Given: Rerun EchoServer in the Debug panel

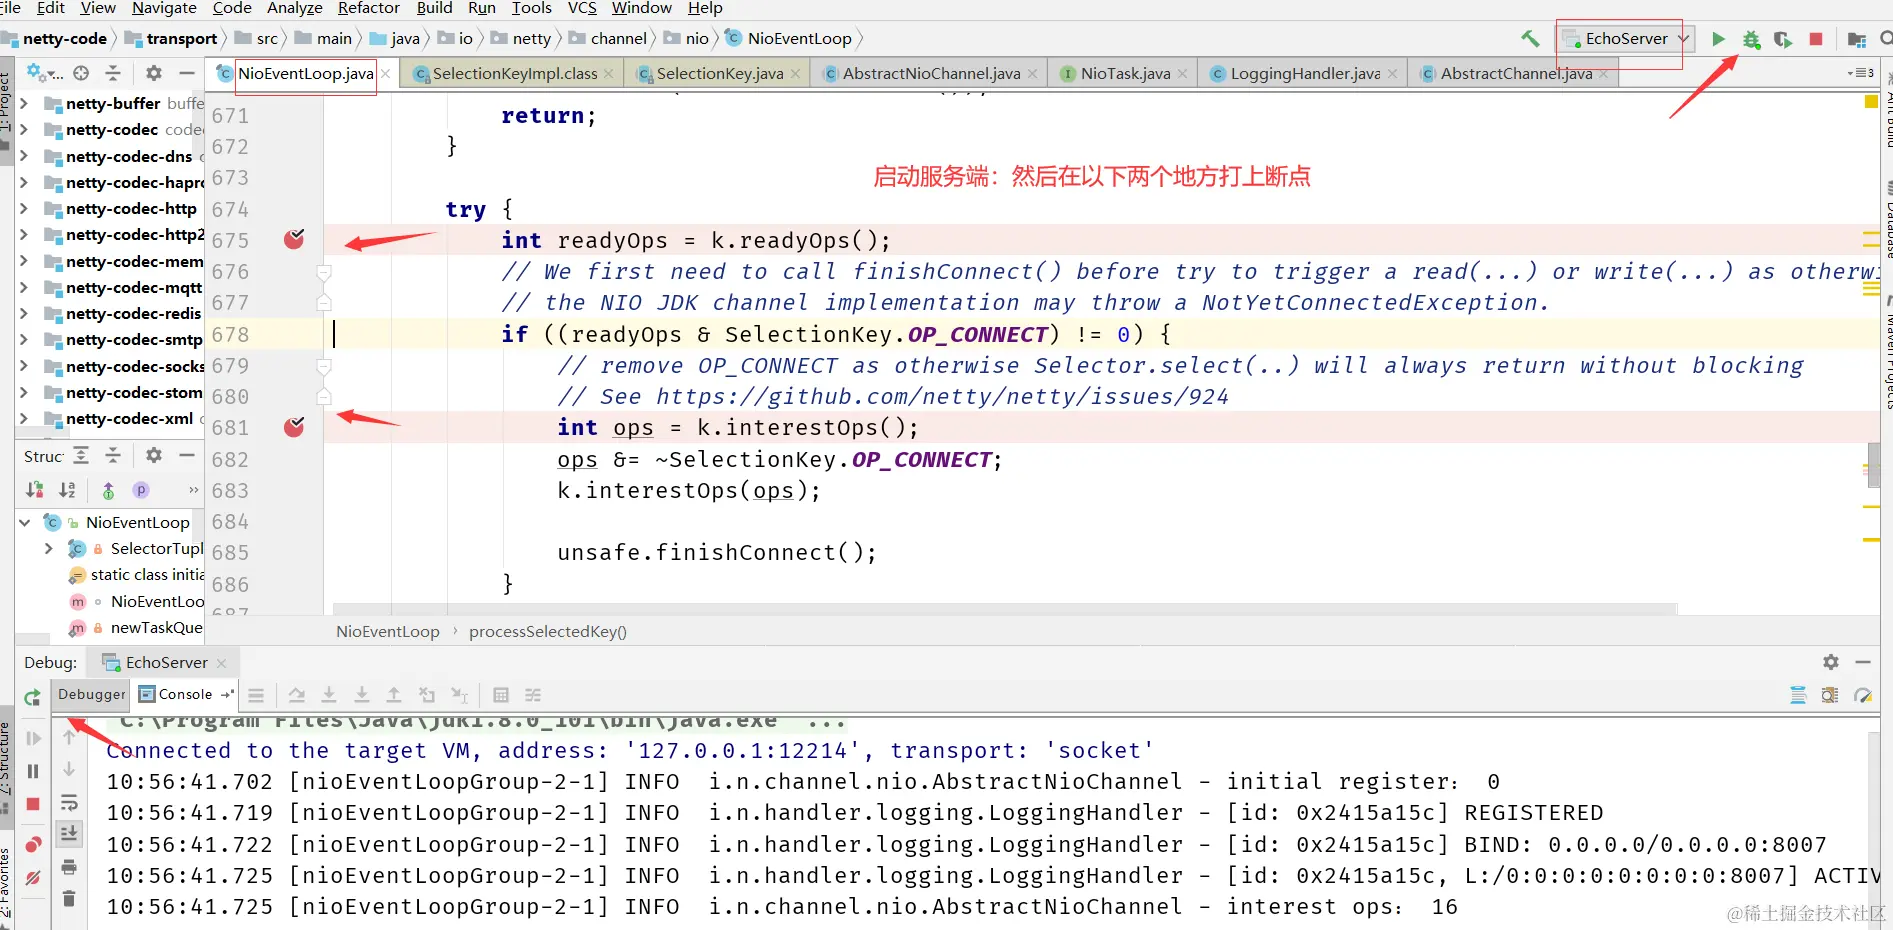Looking at the screenshot, I should point(32,697).
